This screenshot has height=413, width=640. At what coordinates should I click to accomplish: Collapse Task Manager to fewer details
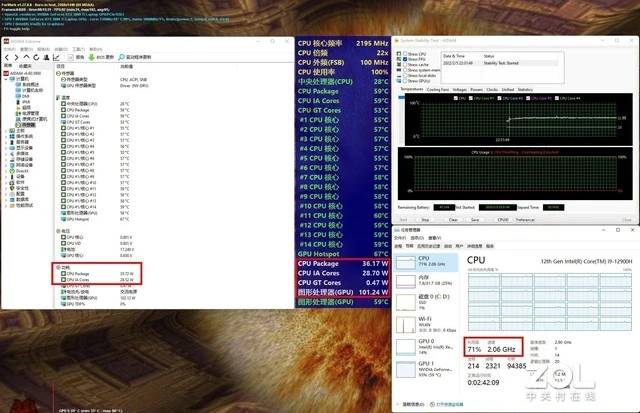click(x=409, y=404)
